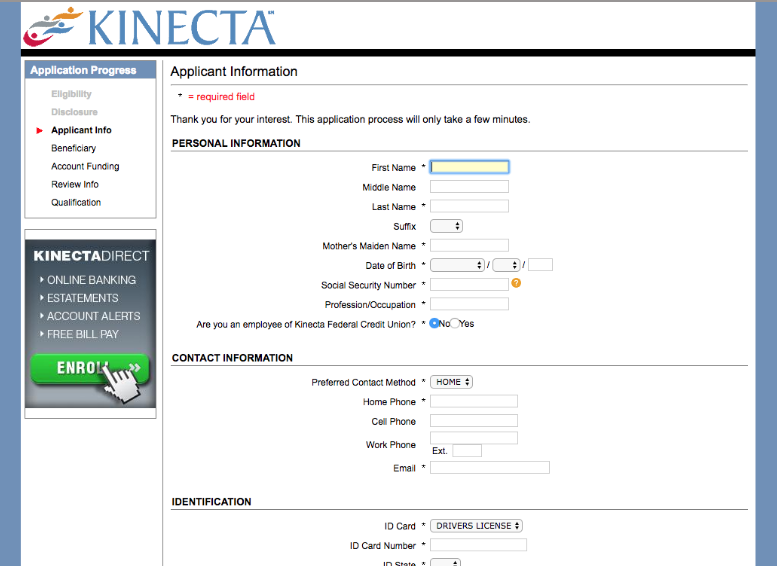The image size is (777, 566).
Task: Open the Suffix dropdown
Action: pyautogui.click(x=446, y=226)
